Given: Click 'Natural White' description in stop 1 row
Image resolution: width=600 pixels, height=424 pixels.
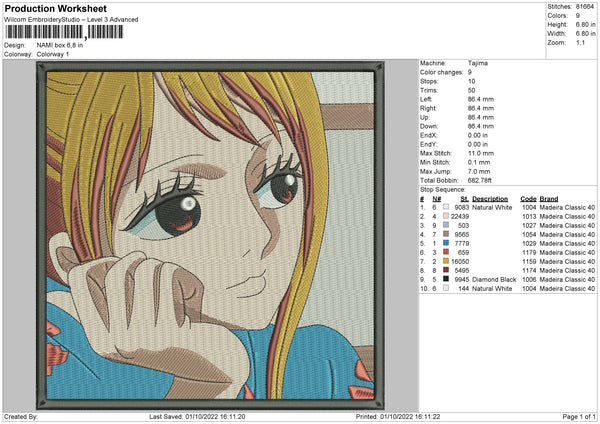Looking at the screenshot, I should 492,207.
